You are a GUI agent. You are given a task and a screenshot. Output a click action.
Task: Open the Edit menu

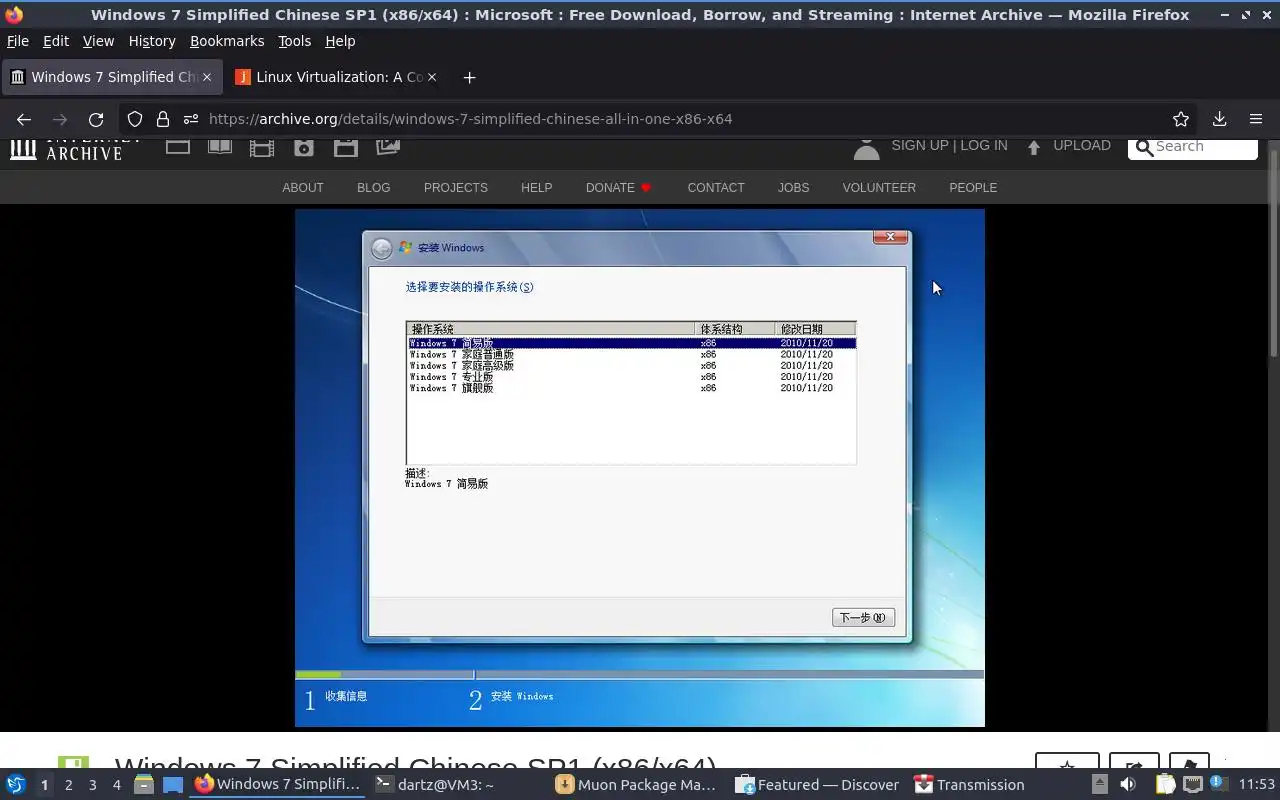coord(56,41)
